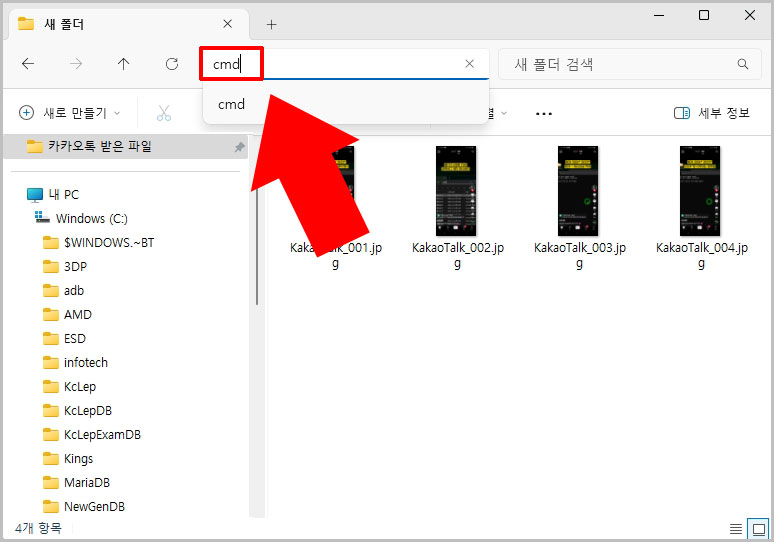774x542 pixels.
Task: Click the address bar containing cmd
Action: tap(345, 64)
